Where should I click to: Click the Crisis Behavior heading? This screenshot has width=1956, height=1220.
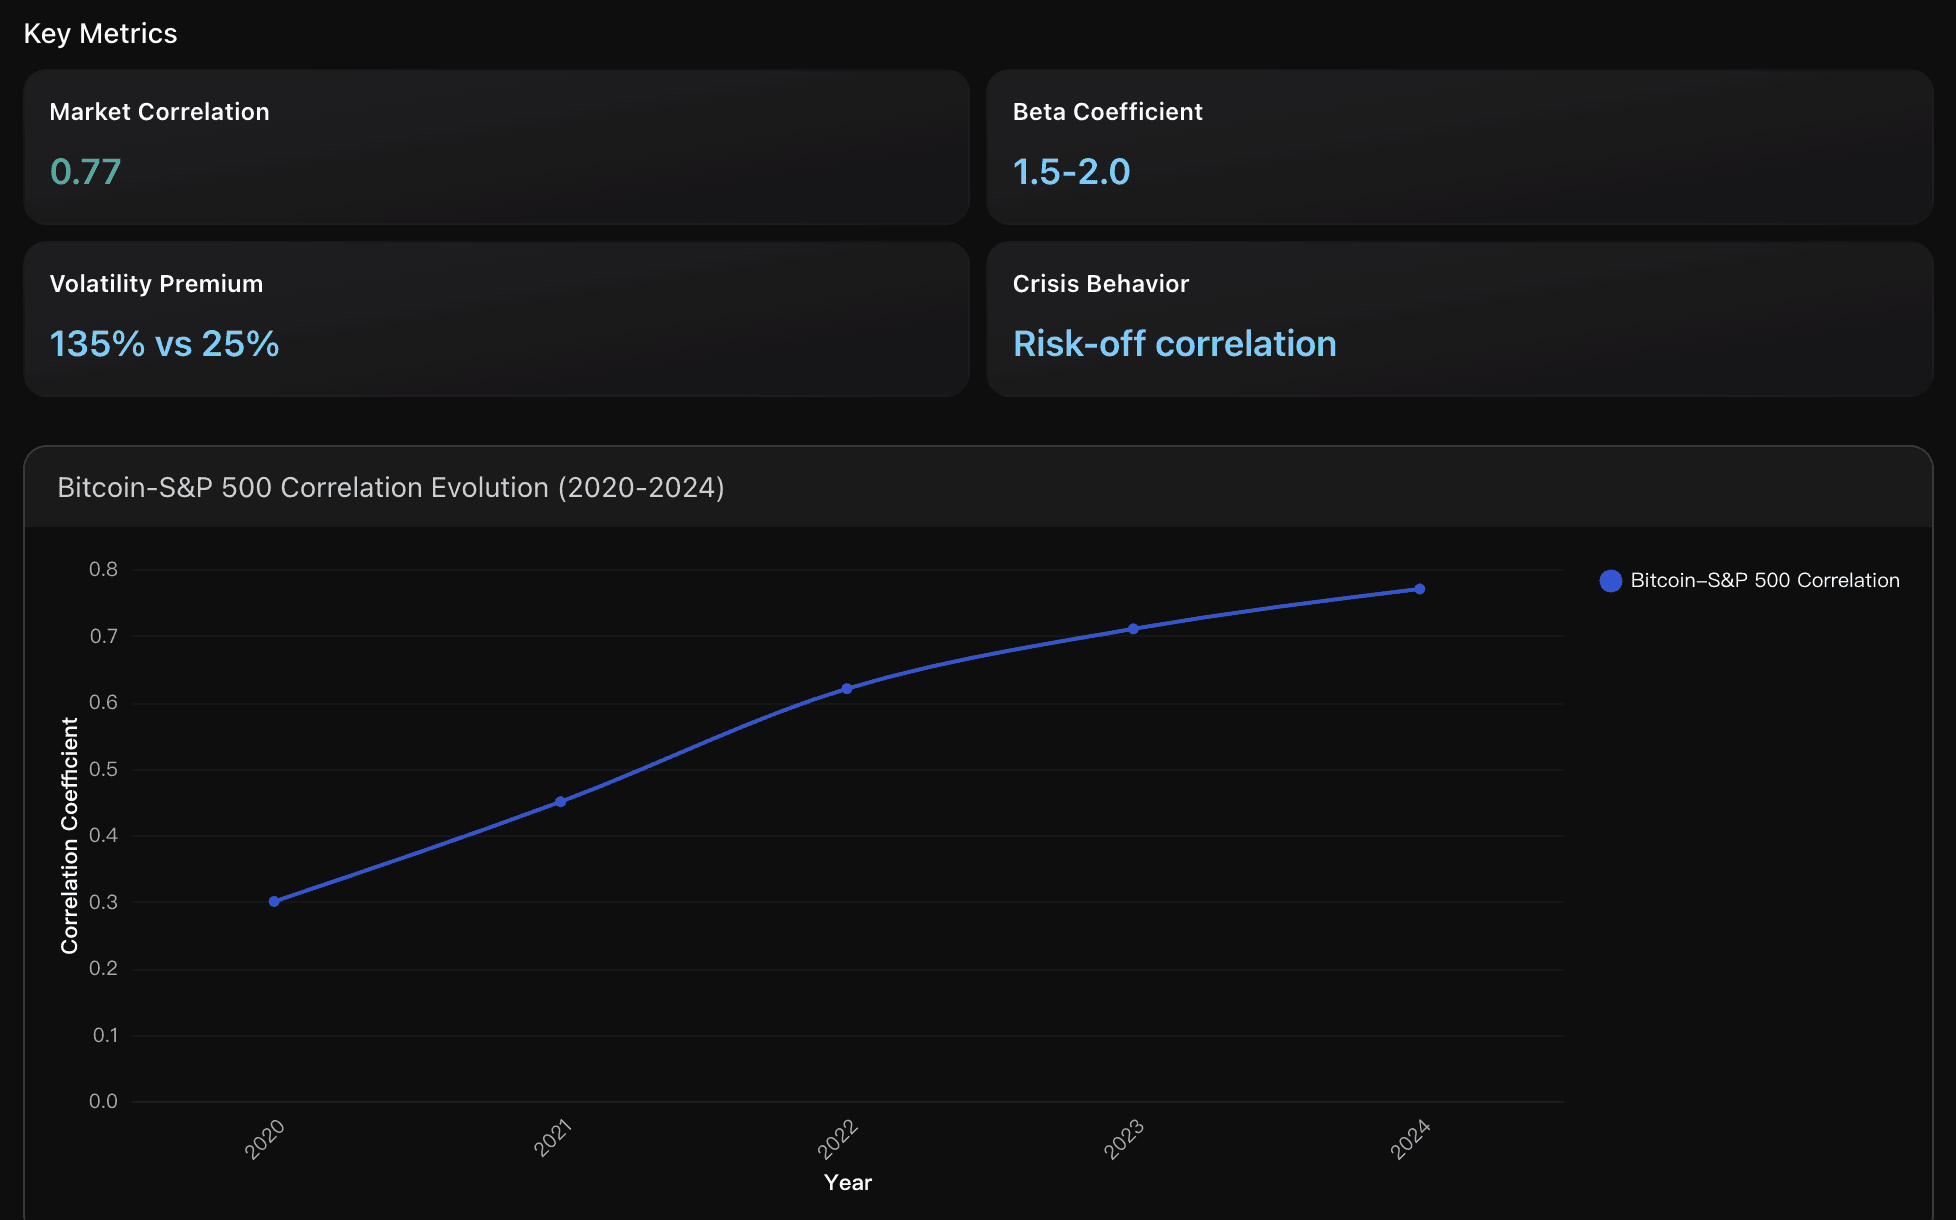pos(1100,284)
